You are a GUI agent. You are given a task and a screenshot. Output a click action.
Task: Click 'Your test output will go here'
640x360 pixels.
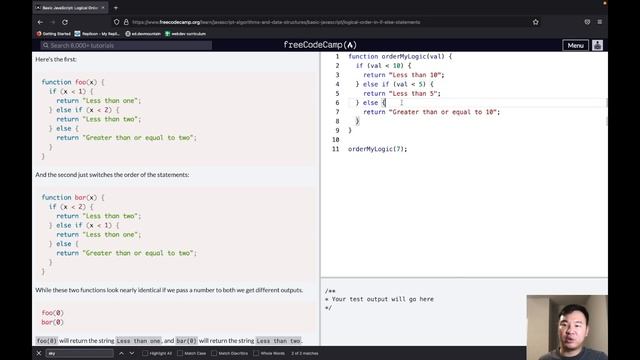click(x=382, y=299)
